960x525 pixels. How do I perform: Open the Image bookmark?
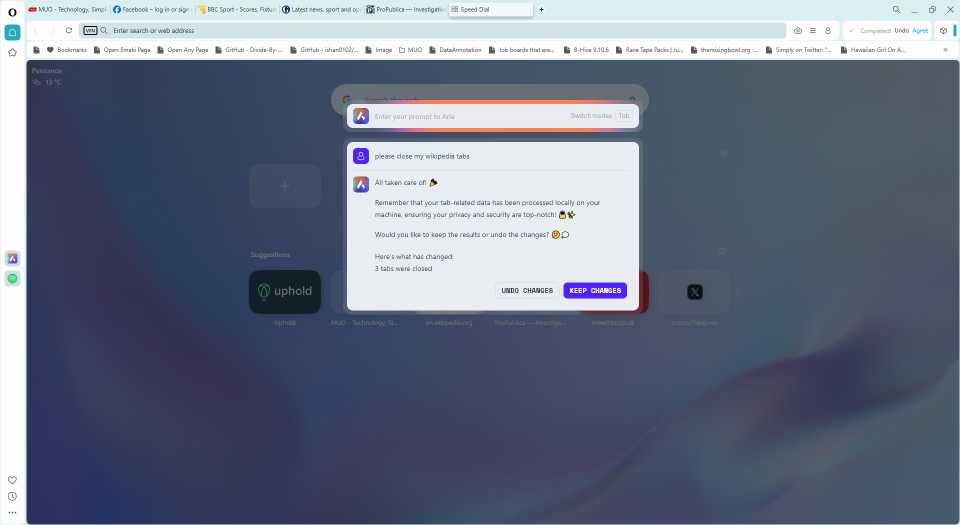tap(378, 50)
